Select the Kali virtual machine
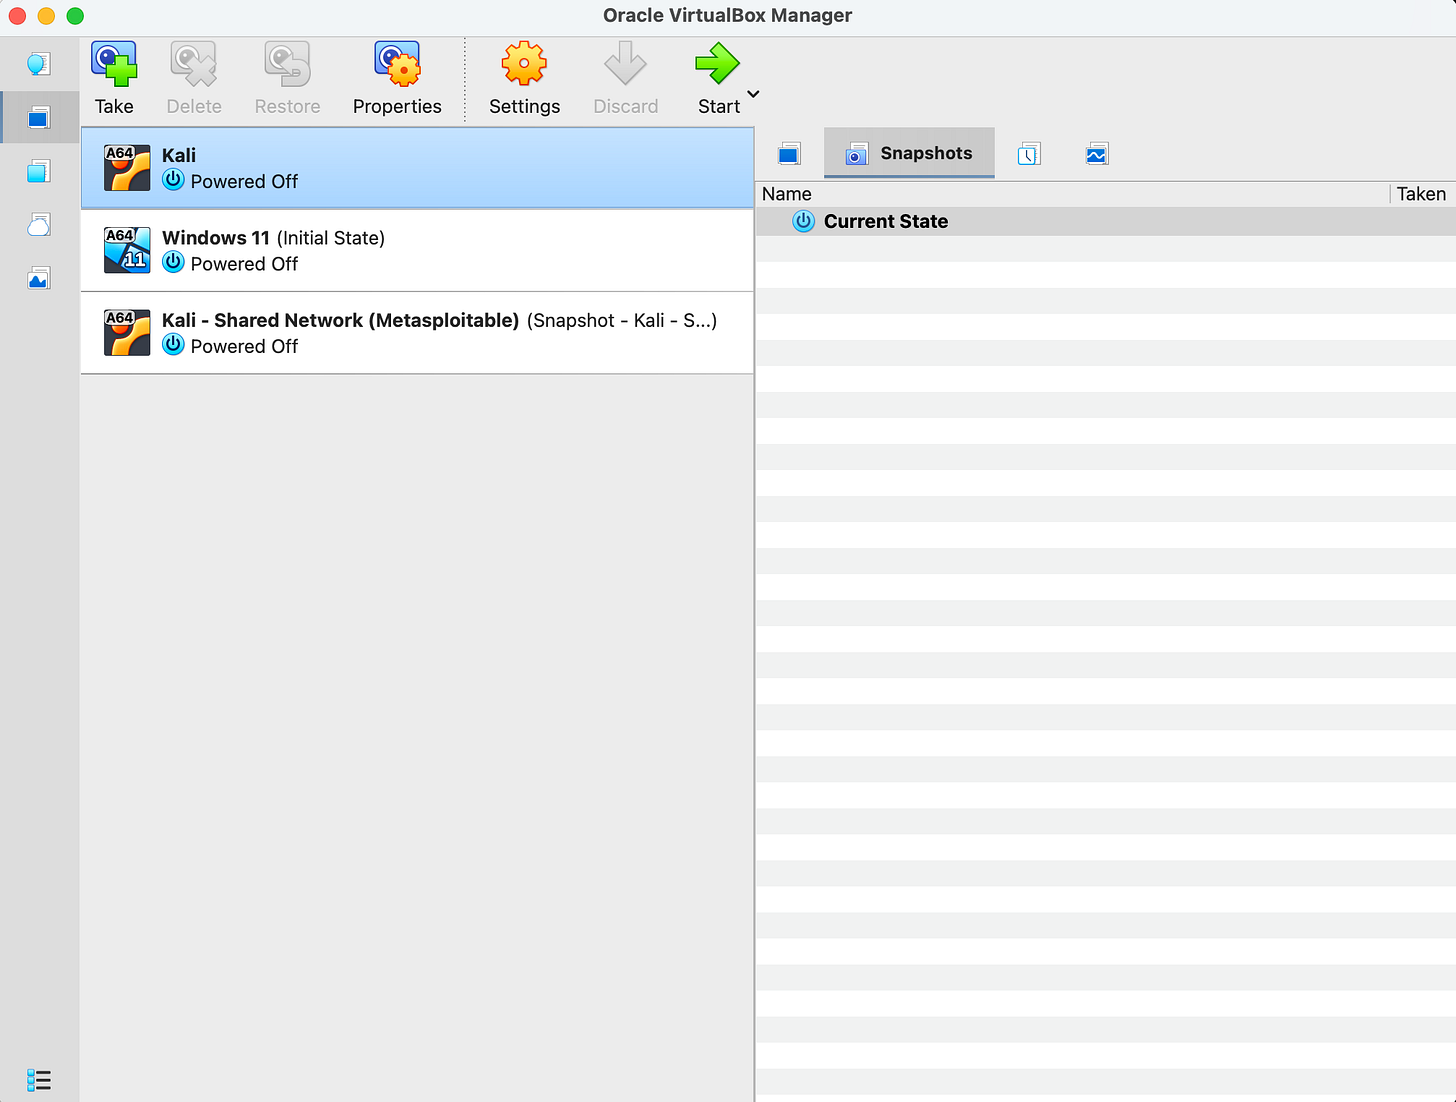Screen dimensions: 1456x1102 417,168
